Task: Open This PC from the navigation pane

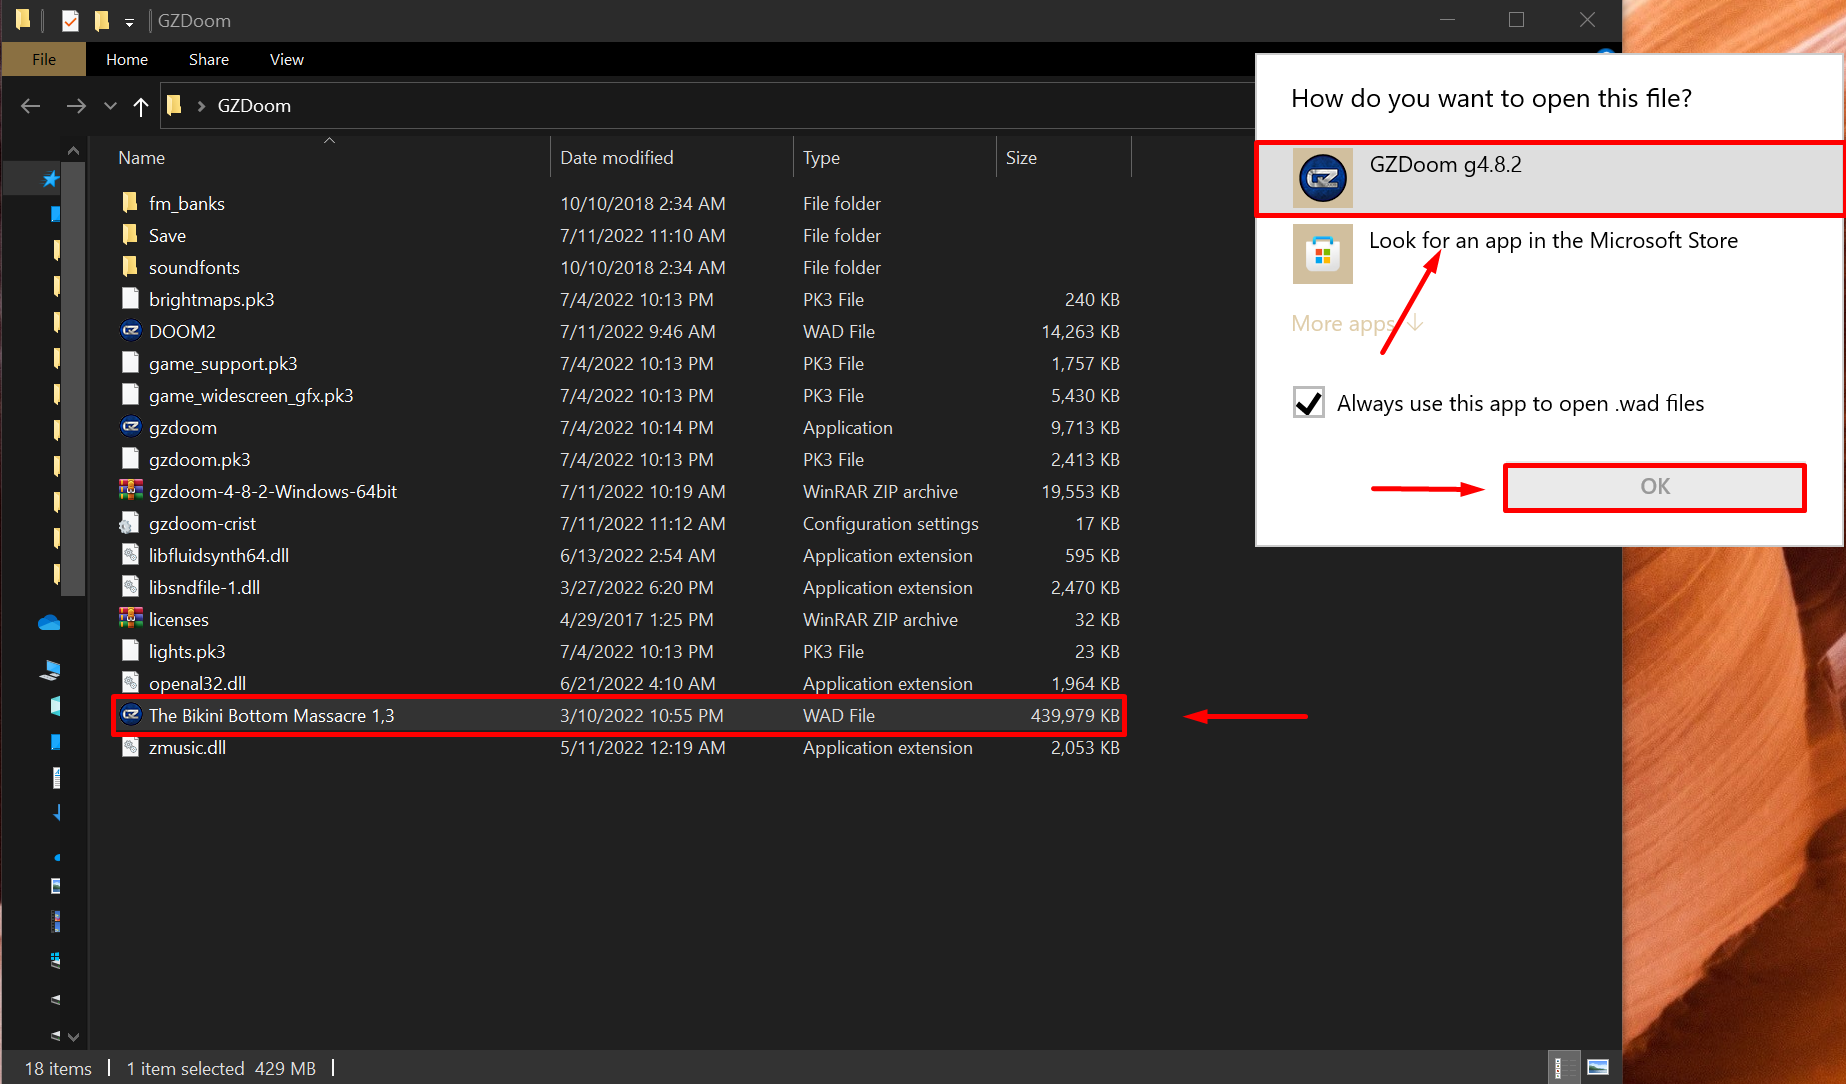Action: coord(50,670)
